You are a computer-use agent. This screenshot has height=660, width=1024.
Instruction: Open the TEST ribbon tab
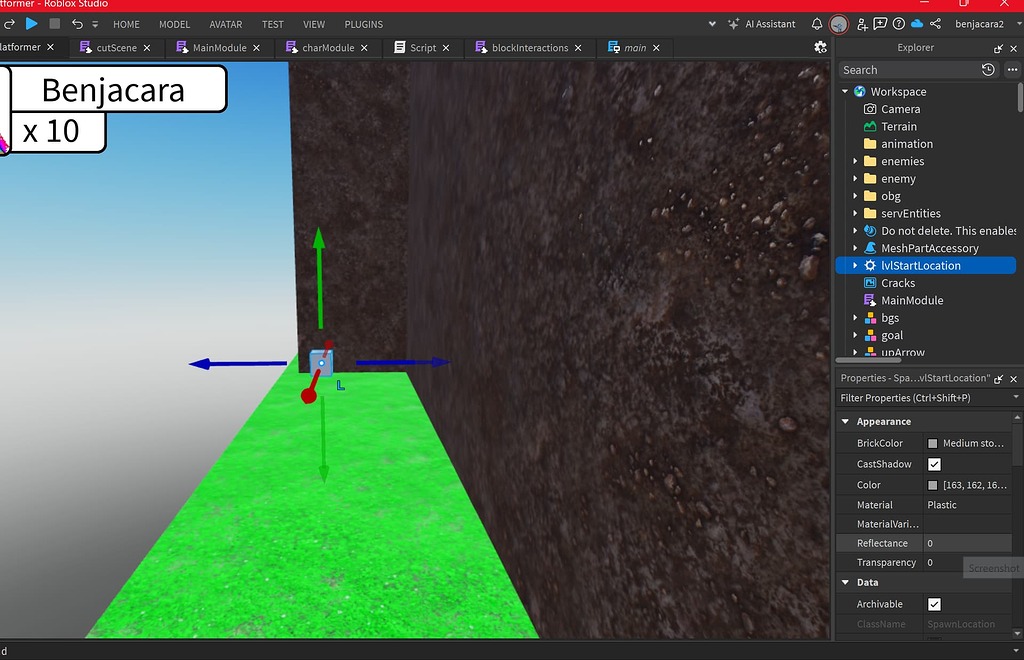[272, 24]
